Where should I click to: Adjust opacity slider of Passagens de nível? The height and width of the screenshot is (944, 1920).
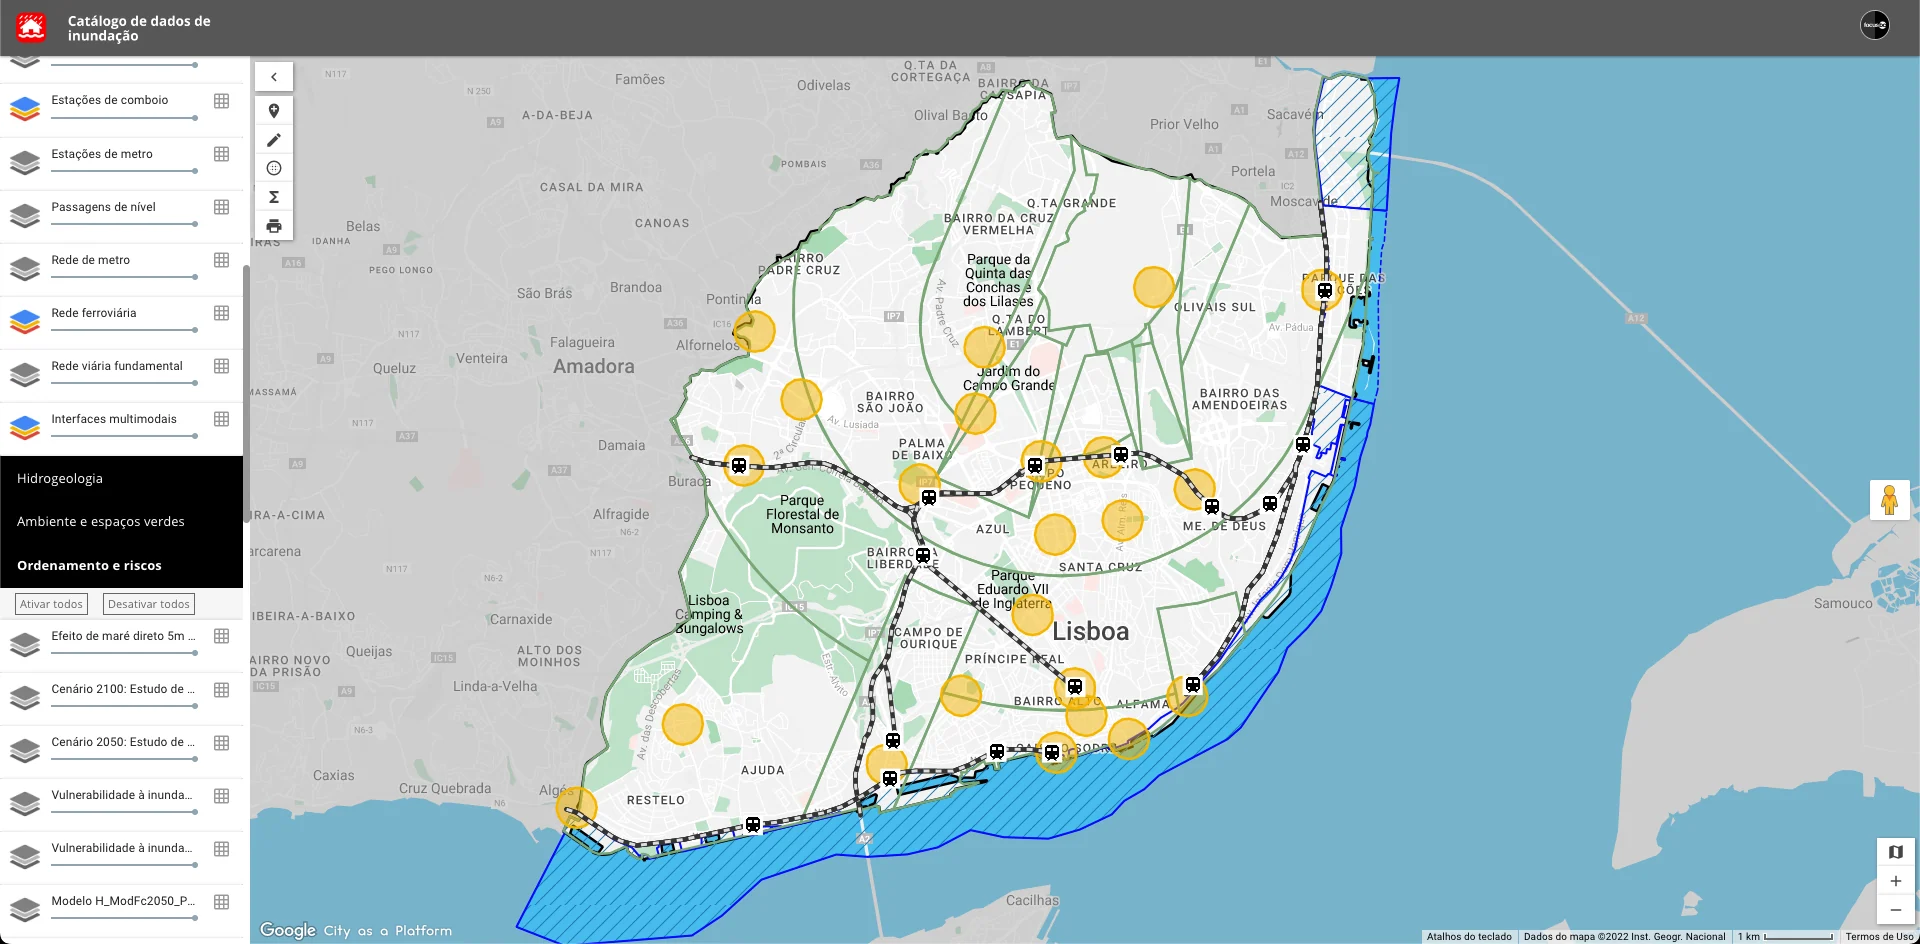(x=123, y=223)
